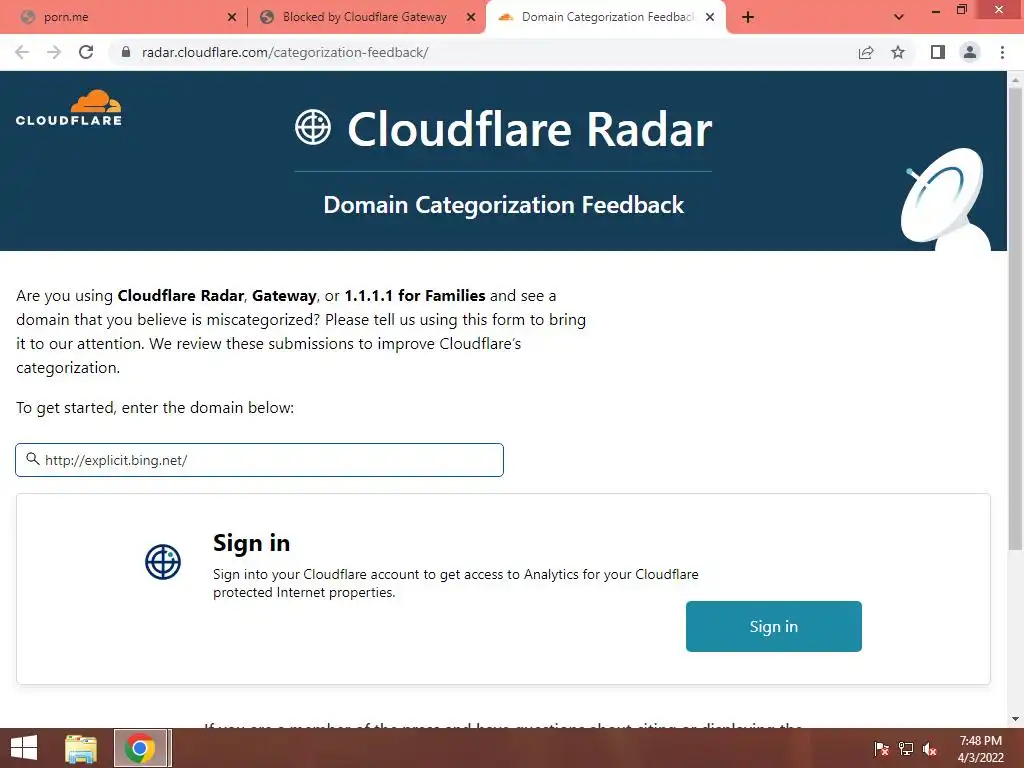Click the Sign in button
Screen dimensions: 1024x768
pos(774,626)
